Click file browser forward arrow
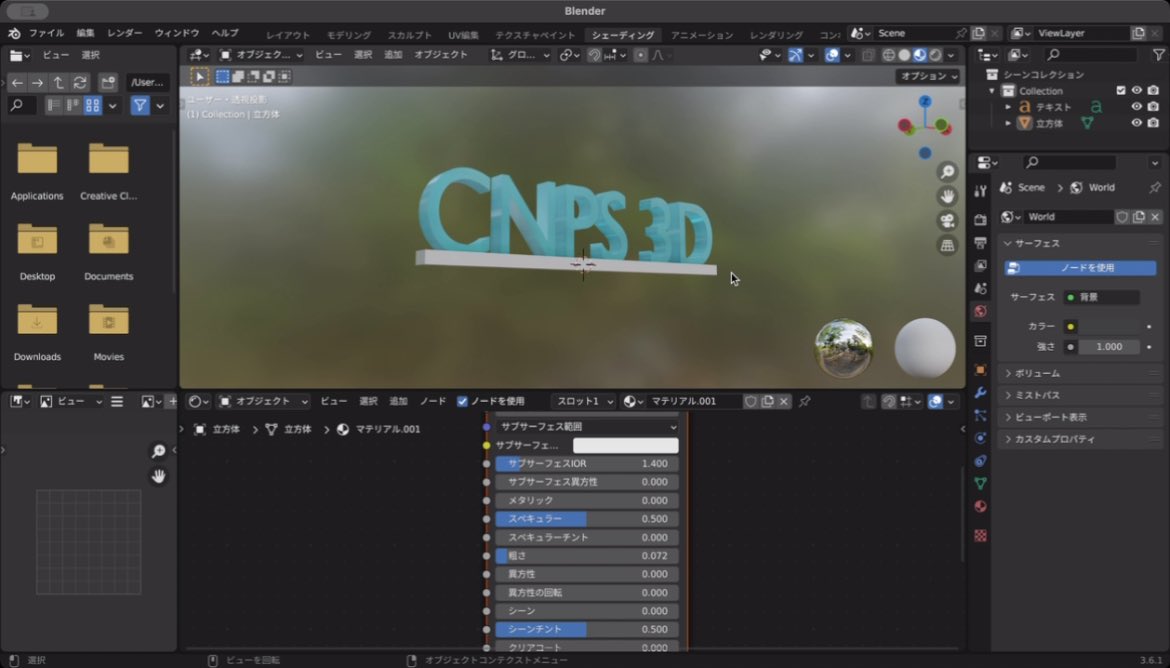1170x668 pixels. [37, 83]
